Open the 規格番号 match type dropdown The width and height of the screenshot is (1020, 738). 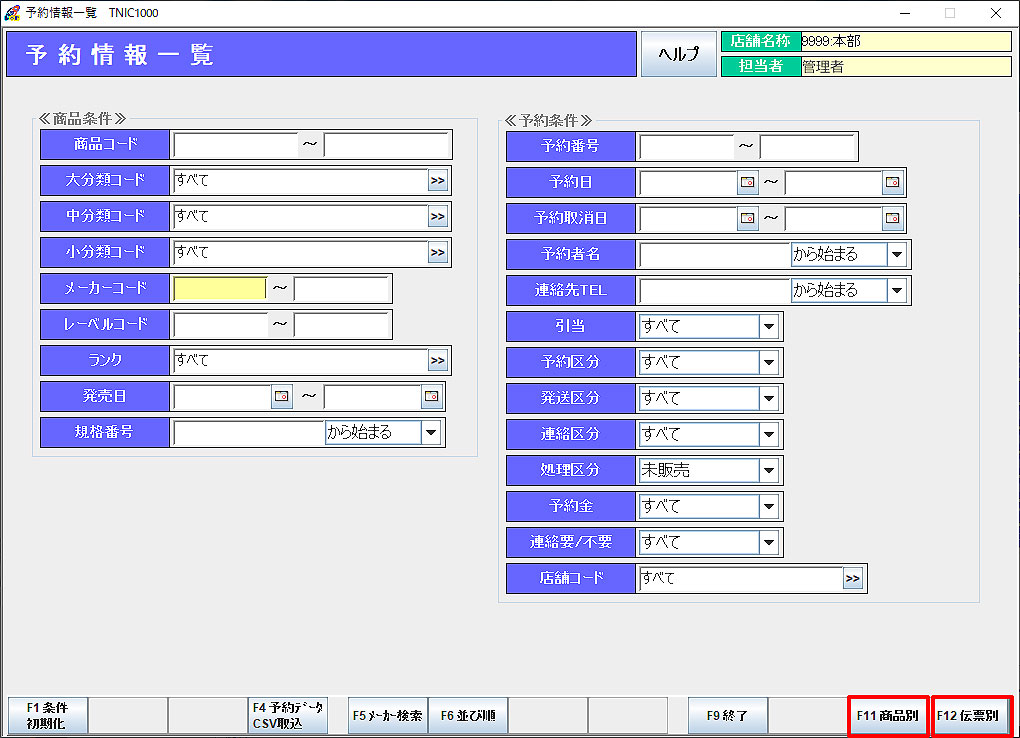431,433
